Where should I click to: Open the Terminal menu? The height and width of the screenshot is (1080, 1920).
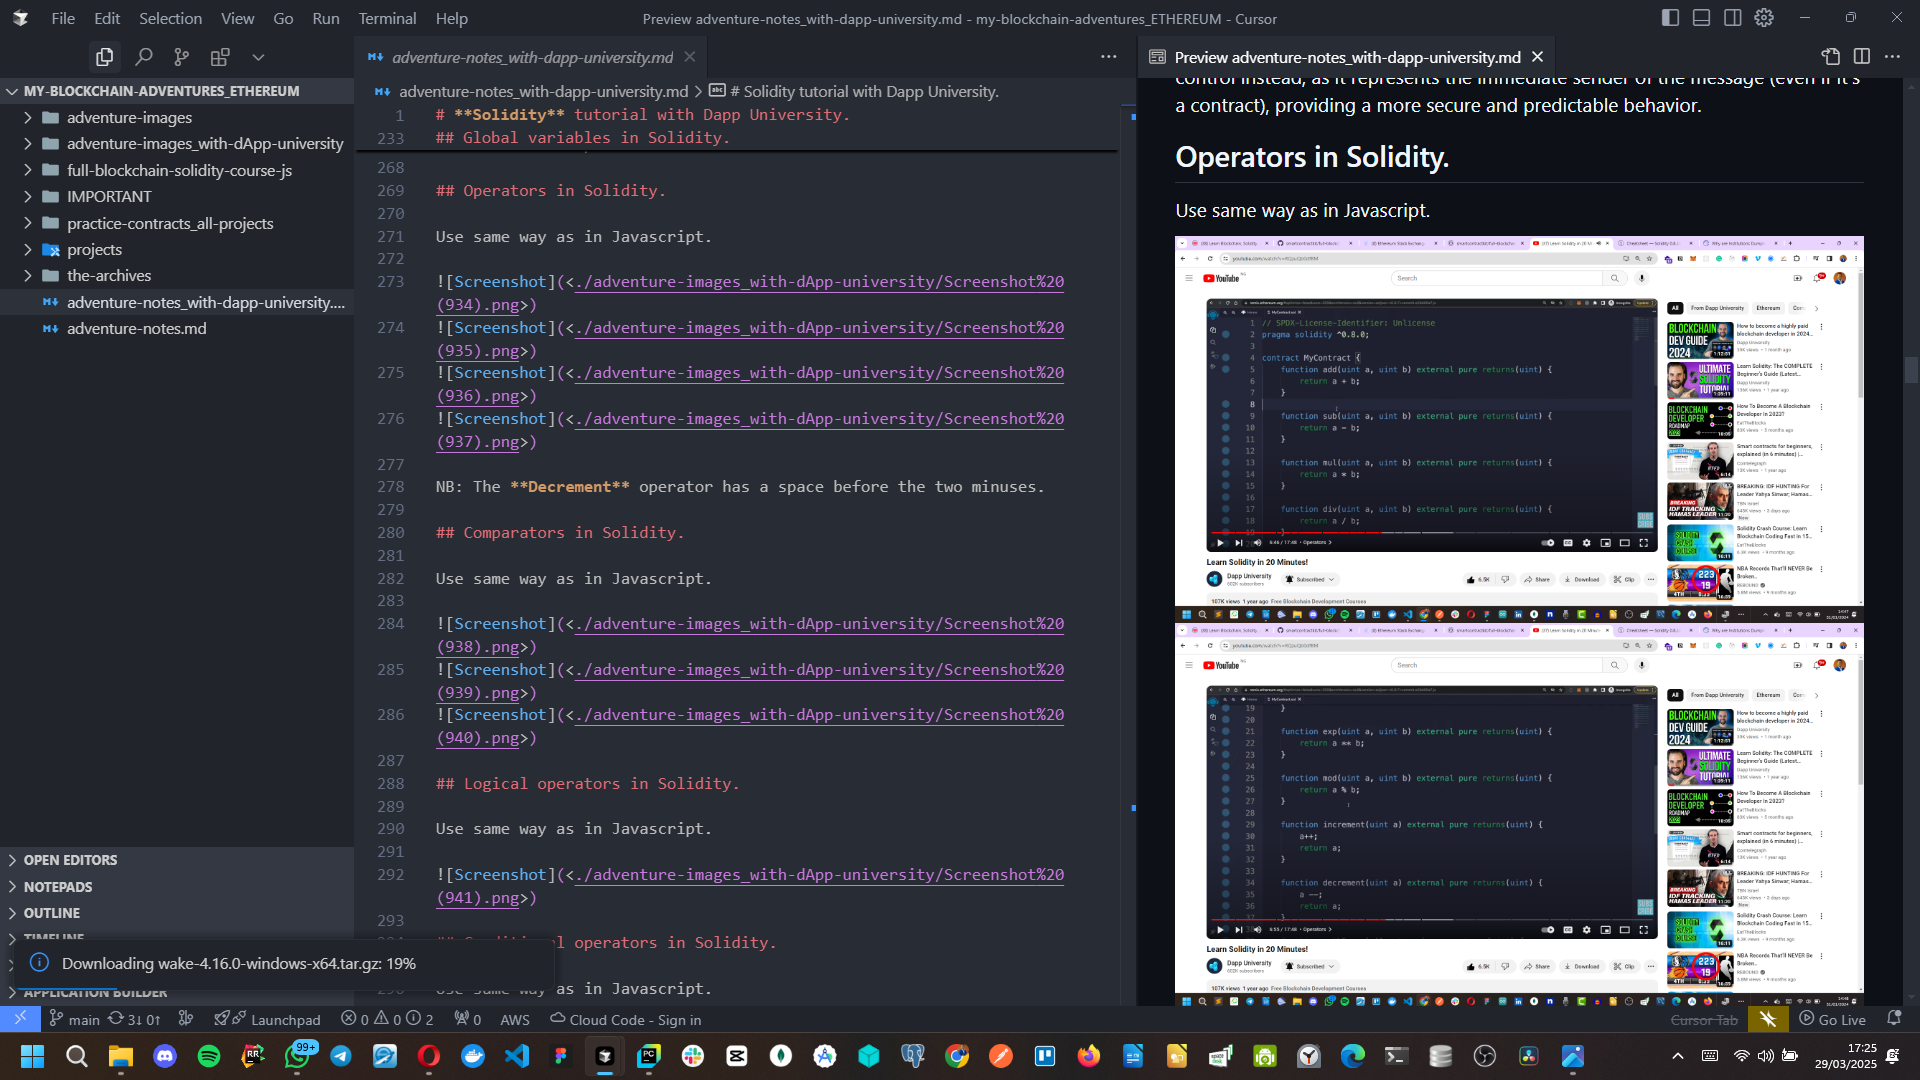pyautogui.click(x=387, y=18)
